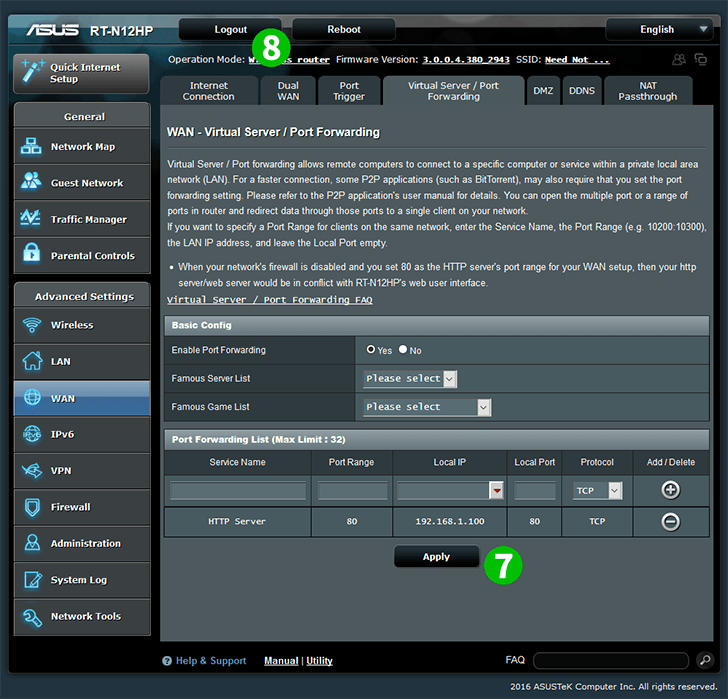Select No for Enable Port Forwarding

pyautogui.click(x=403, y=349)
